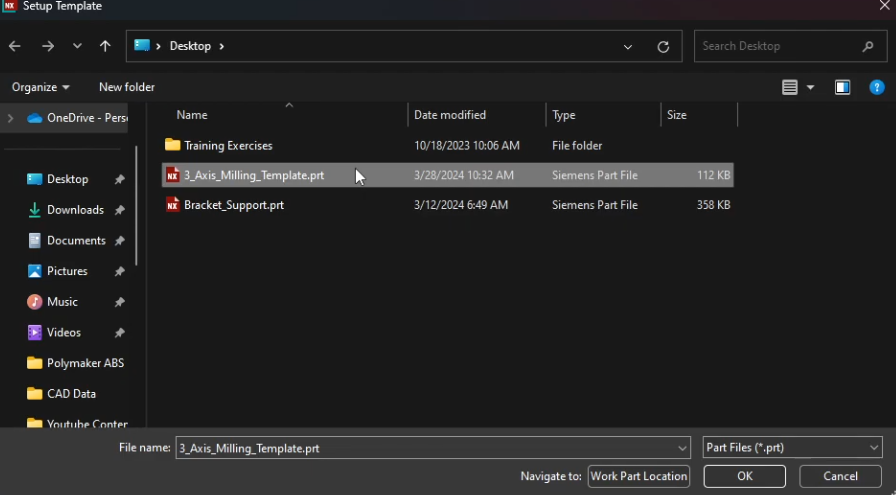Click the 3/28/2024 10:32 AM date cell

463,175
